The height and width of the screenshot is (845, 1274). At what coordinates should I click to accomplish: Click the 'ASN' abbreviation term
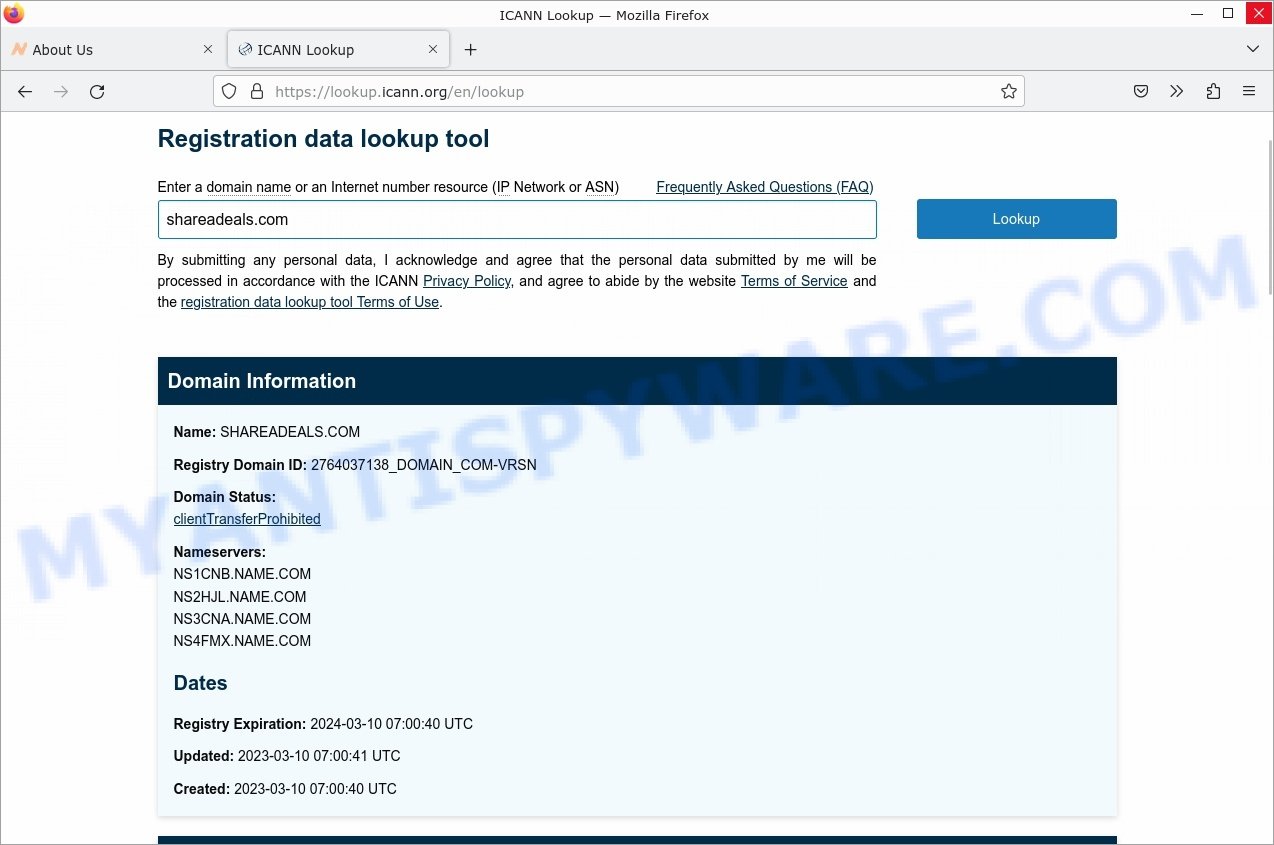[599, 187]
